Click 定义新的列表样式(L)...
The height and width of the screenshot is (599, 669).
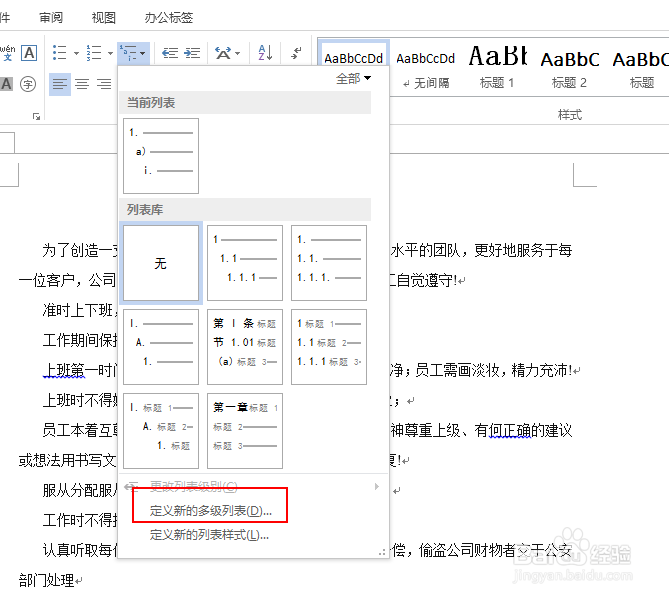point(209,535)
